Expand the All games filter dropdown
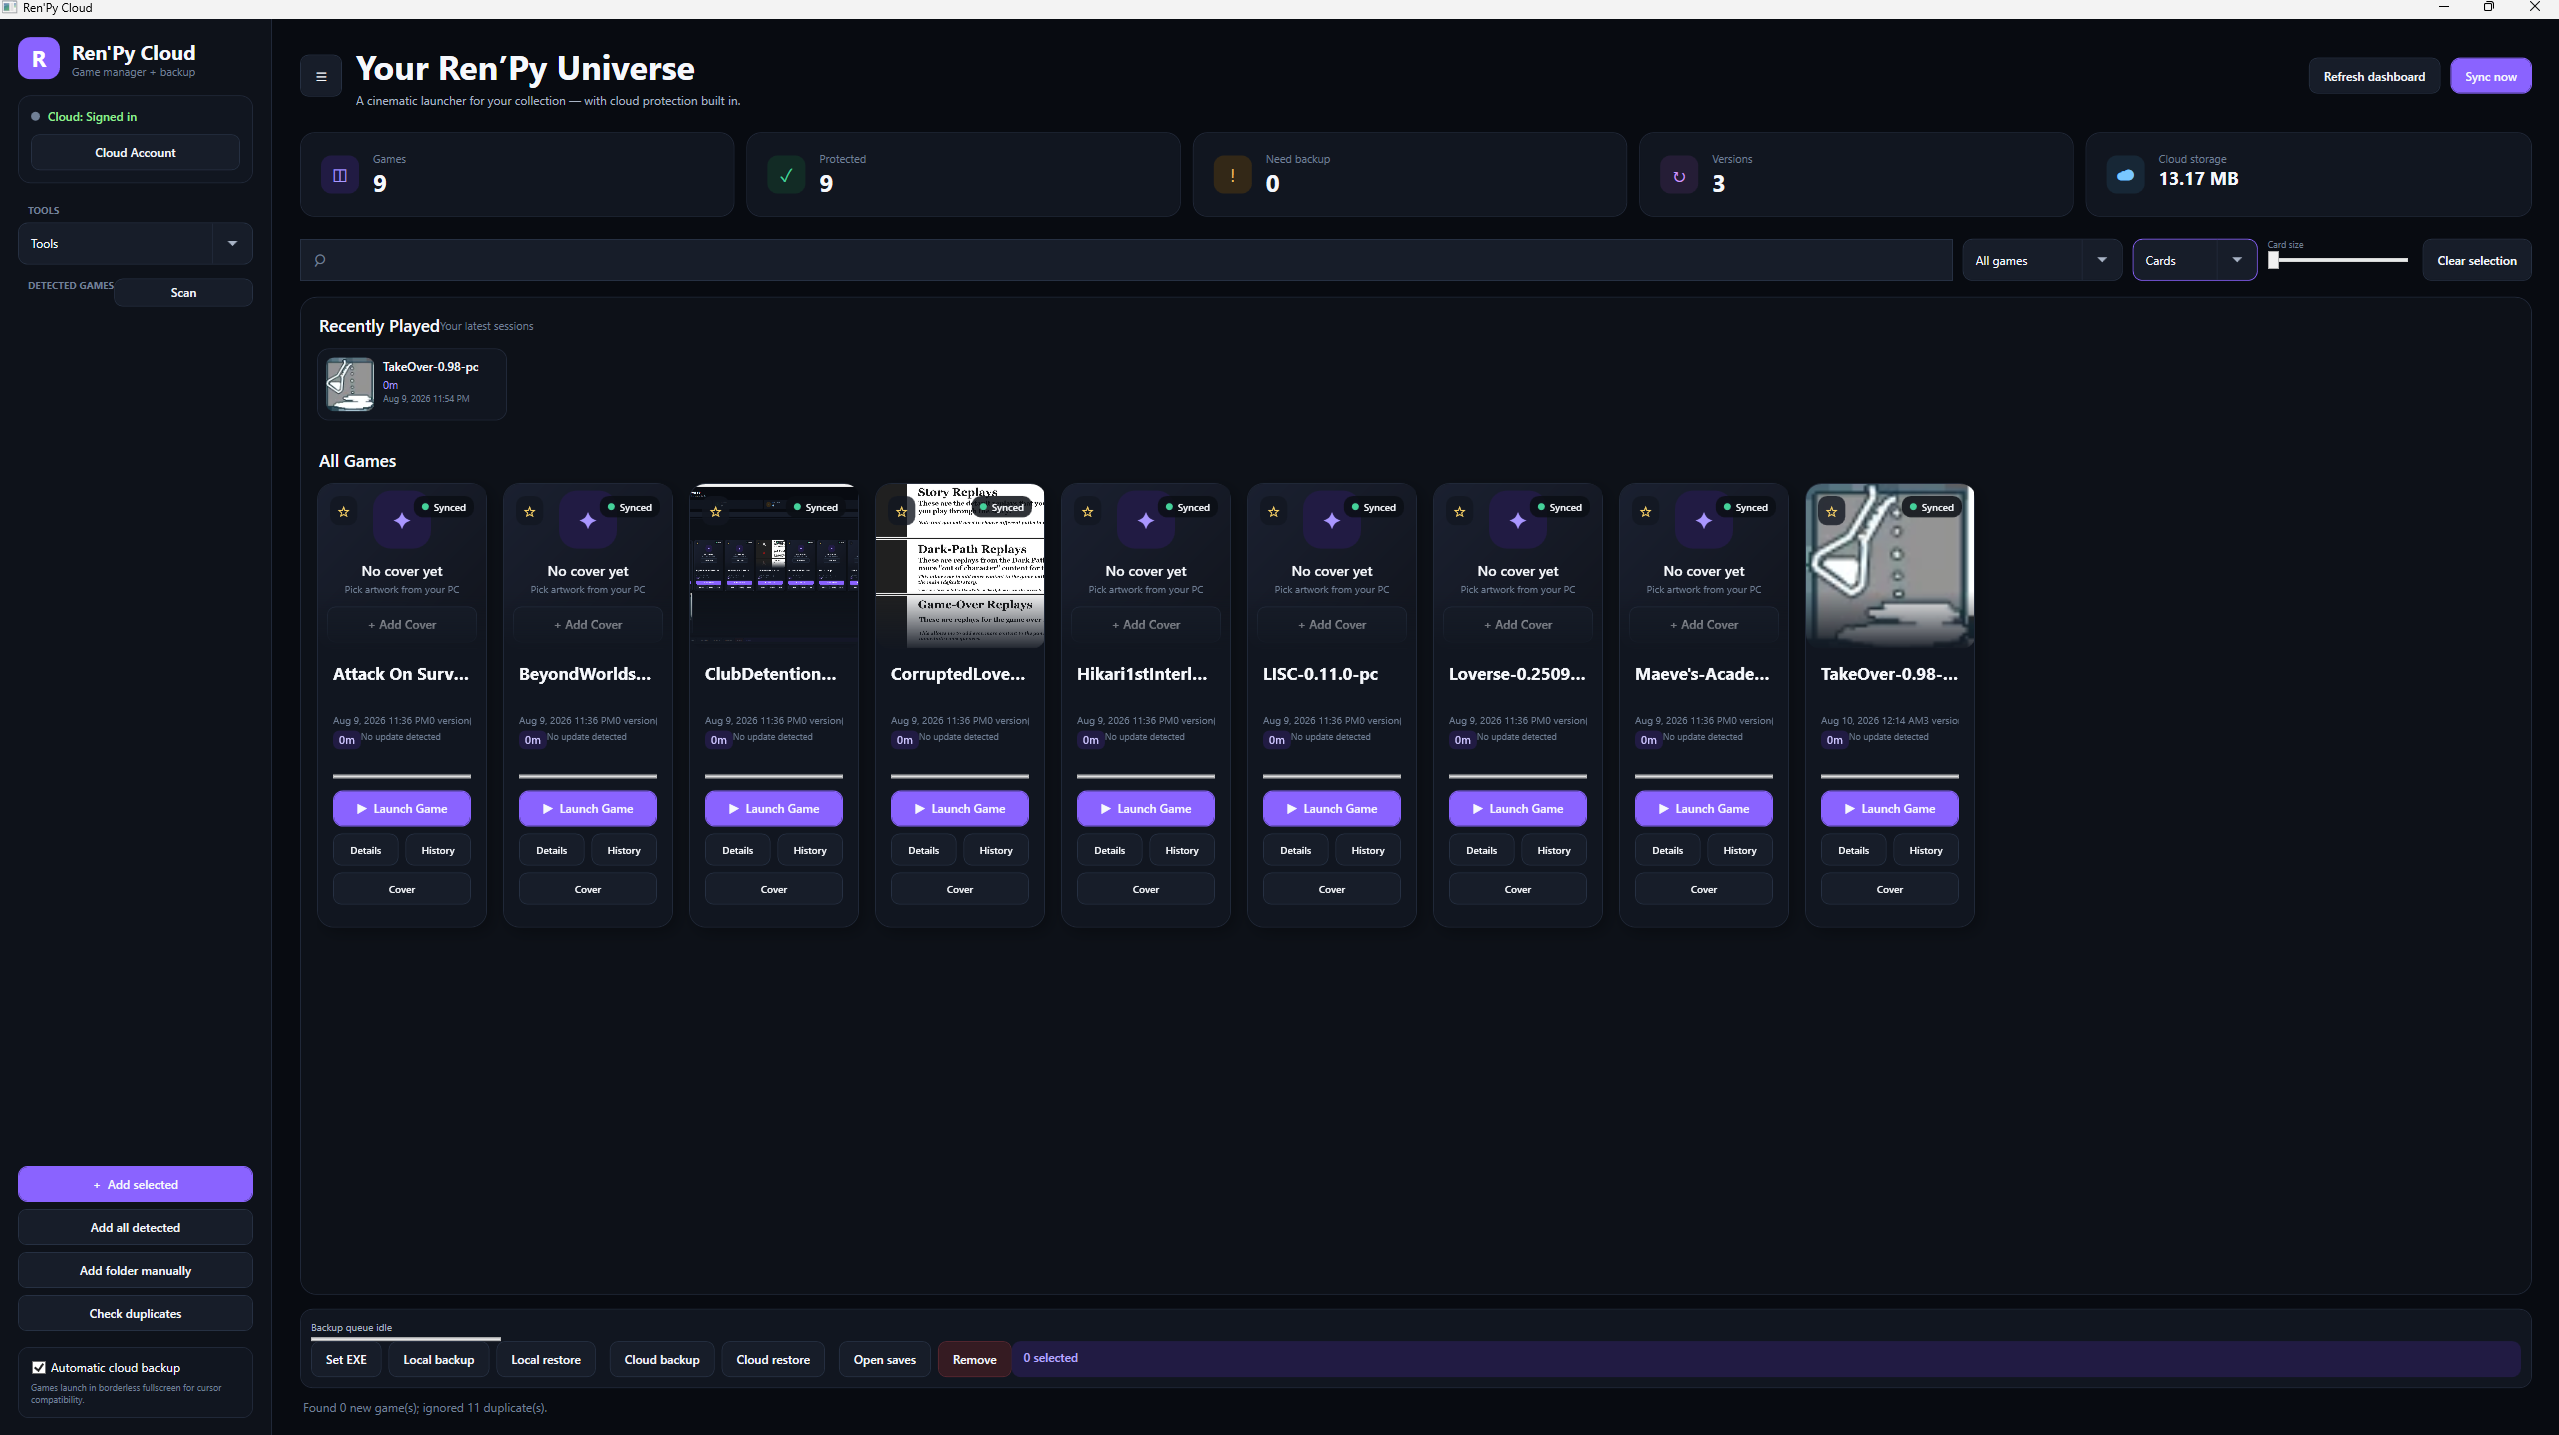This screenshot has width=2559, height=1435. click(2042, 260)
